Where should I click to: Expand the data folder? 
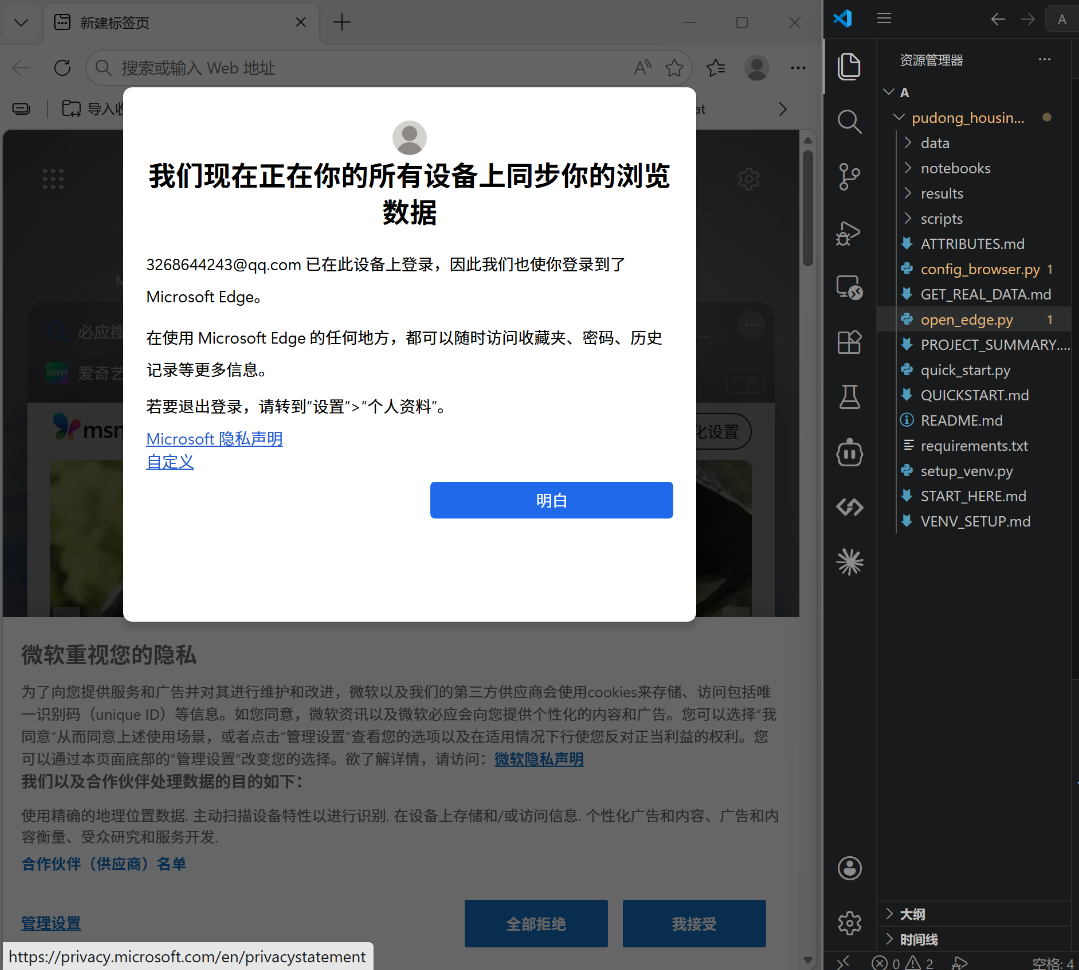coord(934,143)
